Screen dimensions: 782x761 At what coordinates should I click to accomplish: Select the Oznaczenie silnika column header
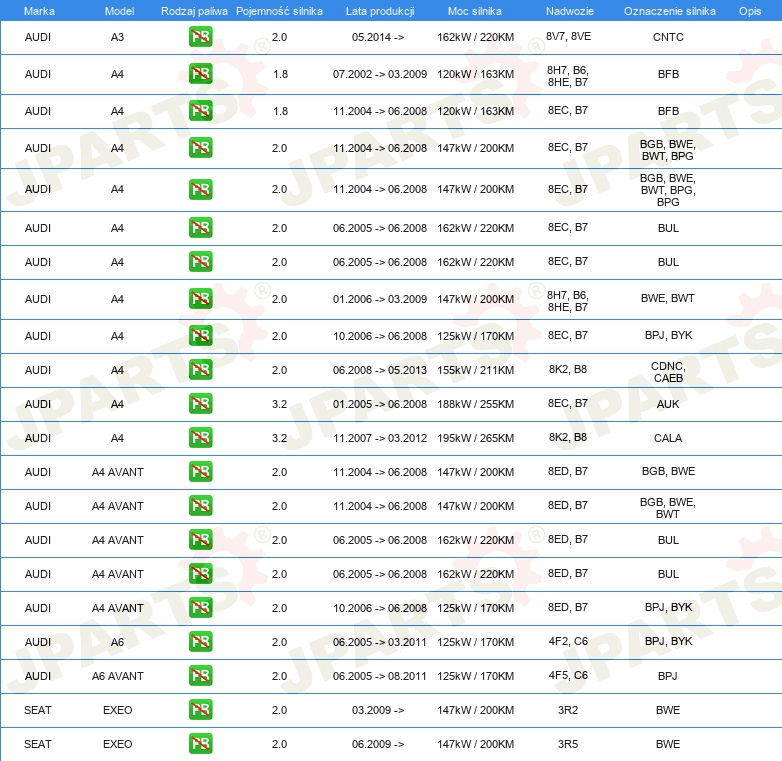coord(670,11)
